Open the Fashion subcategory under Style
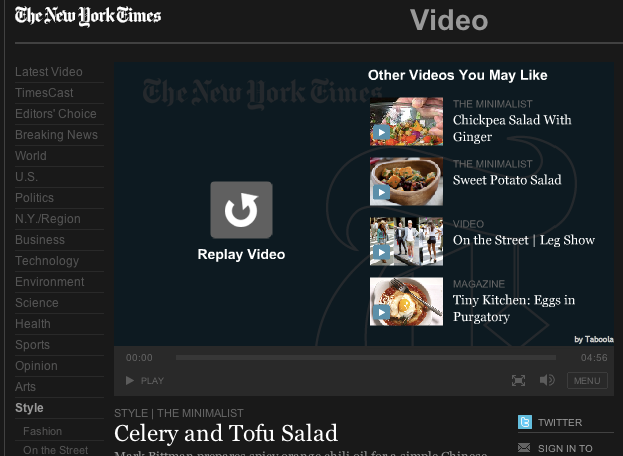This screenshot has width=623, height=456. (43, 431)
